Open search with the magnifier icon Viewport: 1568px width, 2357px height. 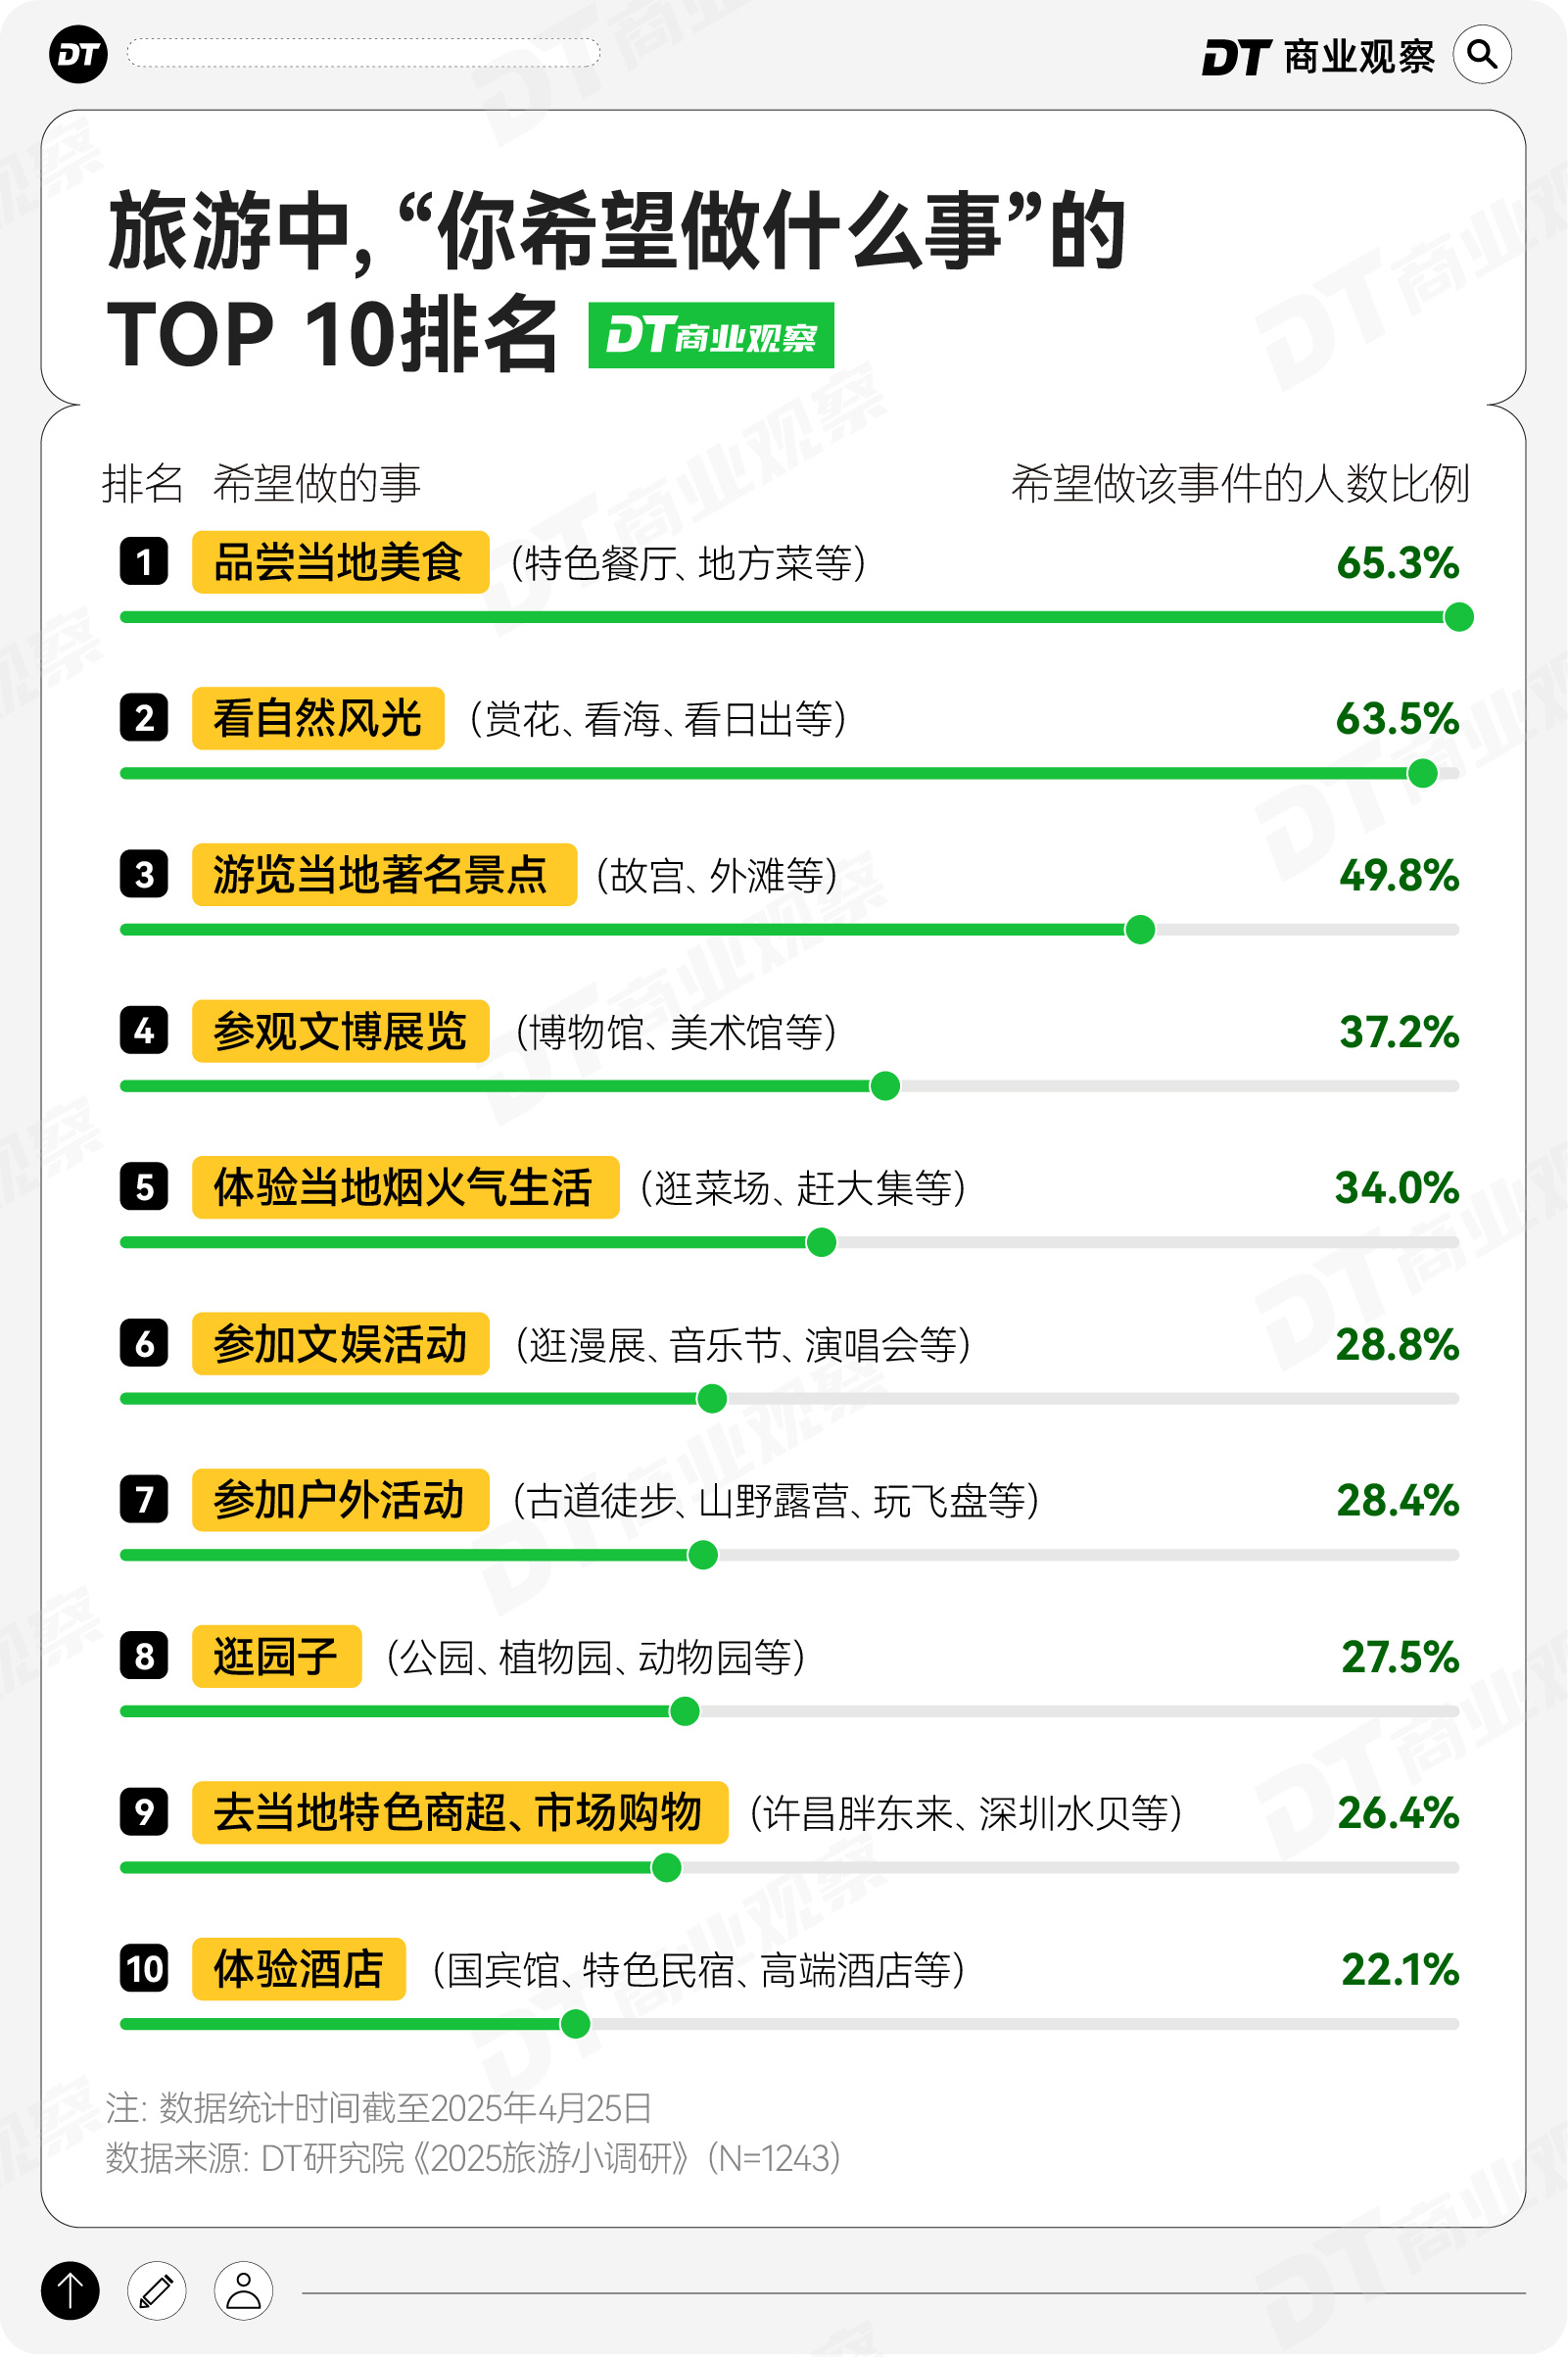tap(1482, 54)
